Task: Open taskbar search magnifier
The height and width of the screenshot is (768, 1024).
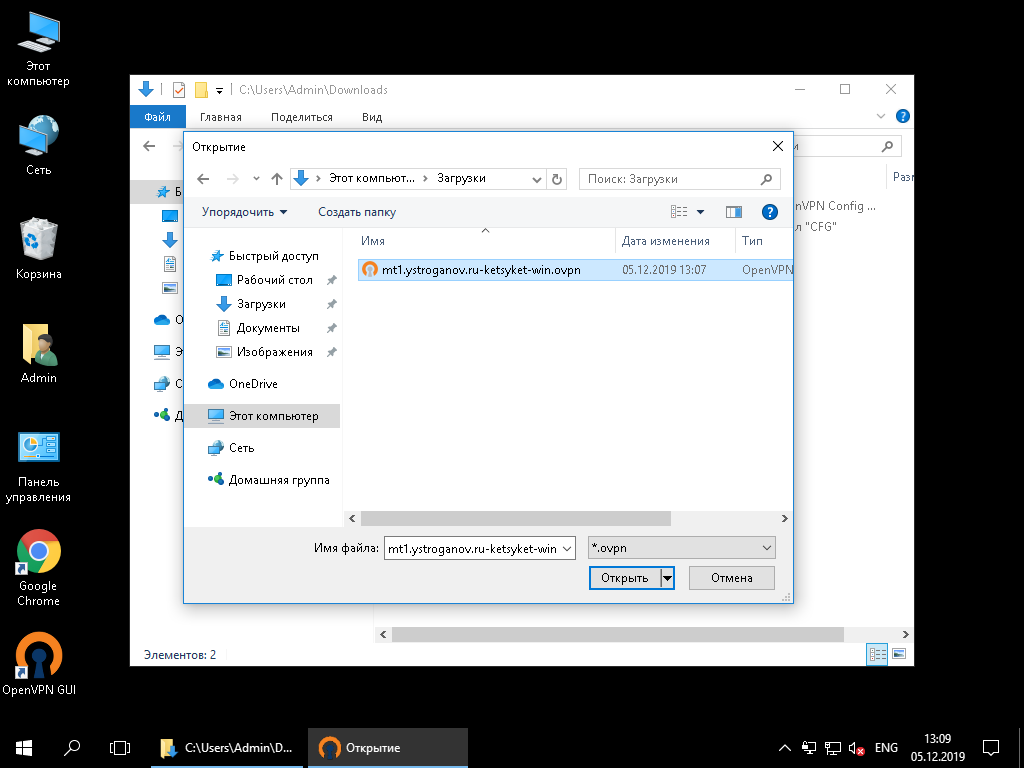Action: 72,748
